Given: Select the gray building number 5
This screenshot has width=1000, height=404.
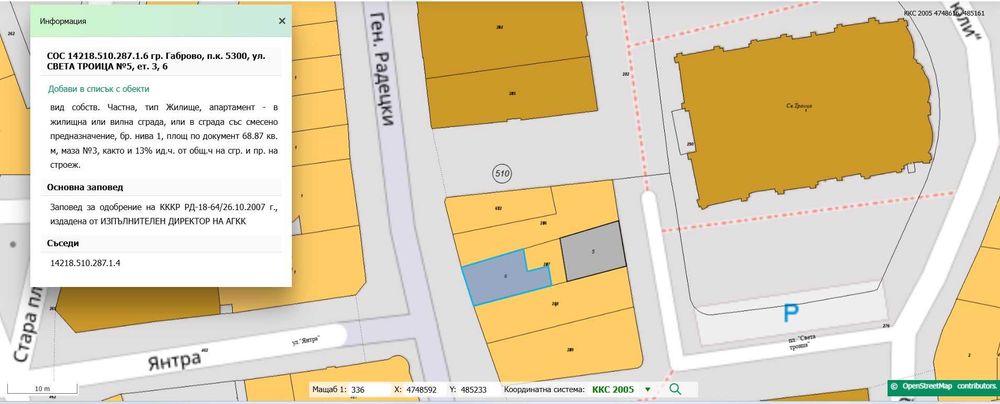Looking at the screenshot, I should click(x=594, y=251).
